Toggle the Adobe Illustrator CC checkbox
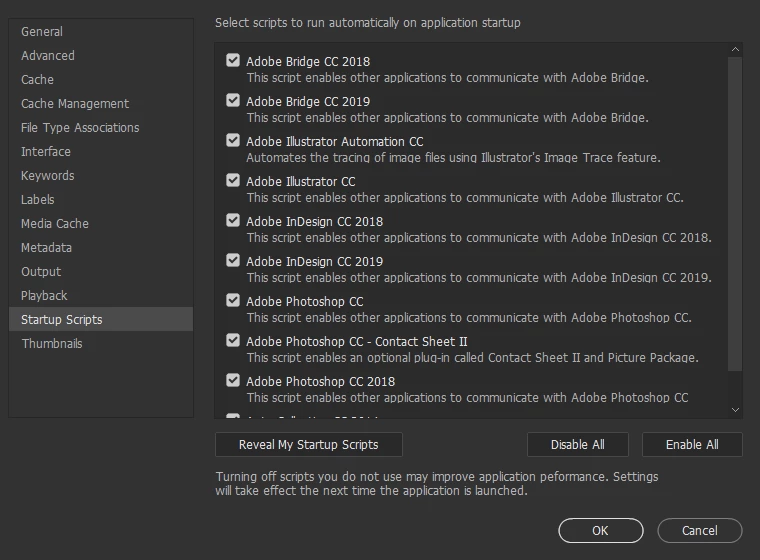760x560 pixels. [233, 180]
